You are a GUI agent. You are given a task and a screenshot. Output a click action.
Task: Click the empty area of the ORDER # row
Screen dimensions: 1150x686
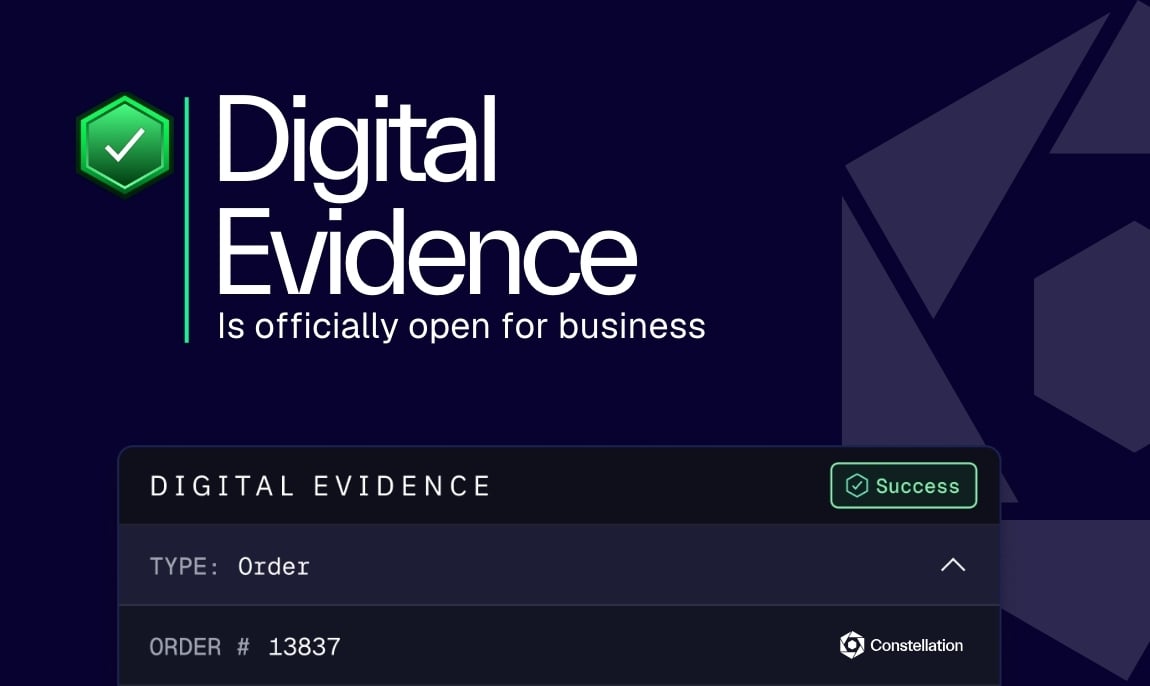(580, 646)
